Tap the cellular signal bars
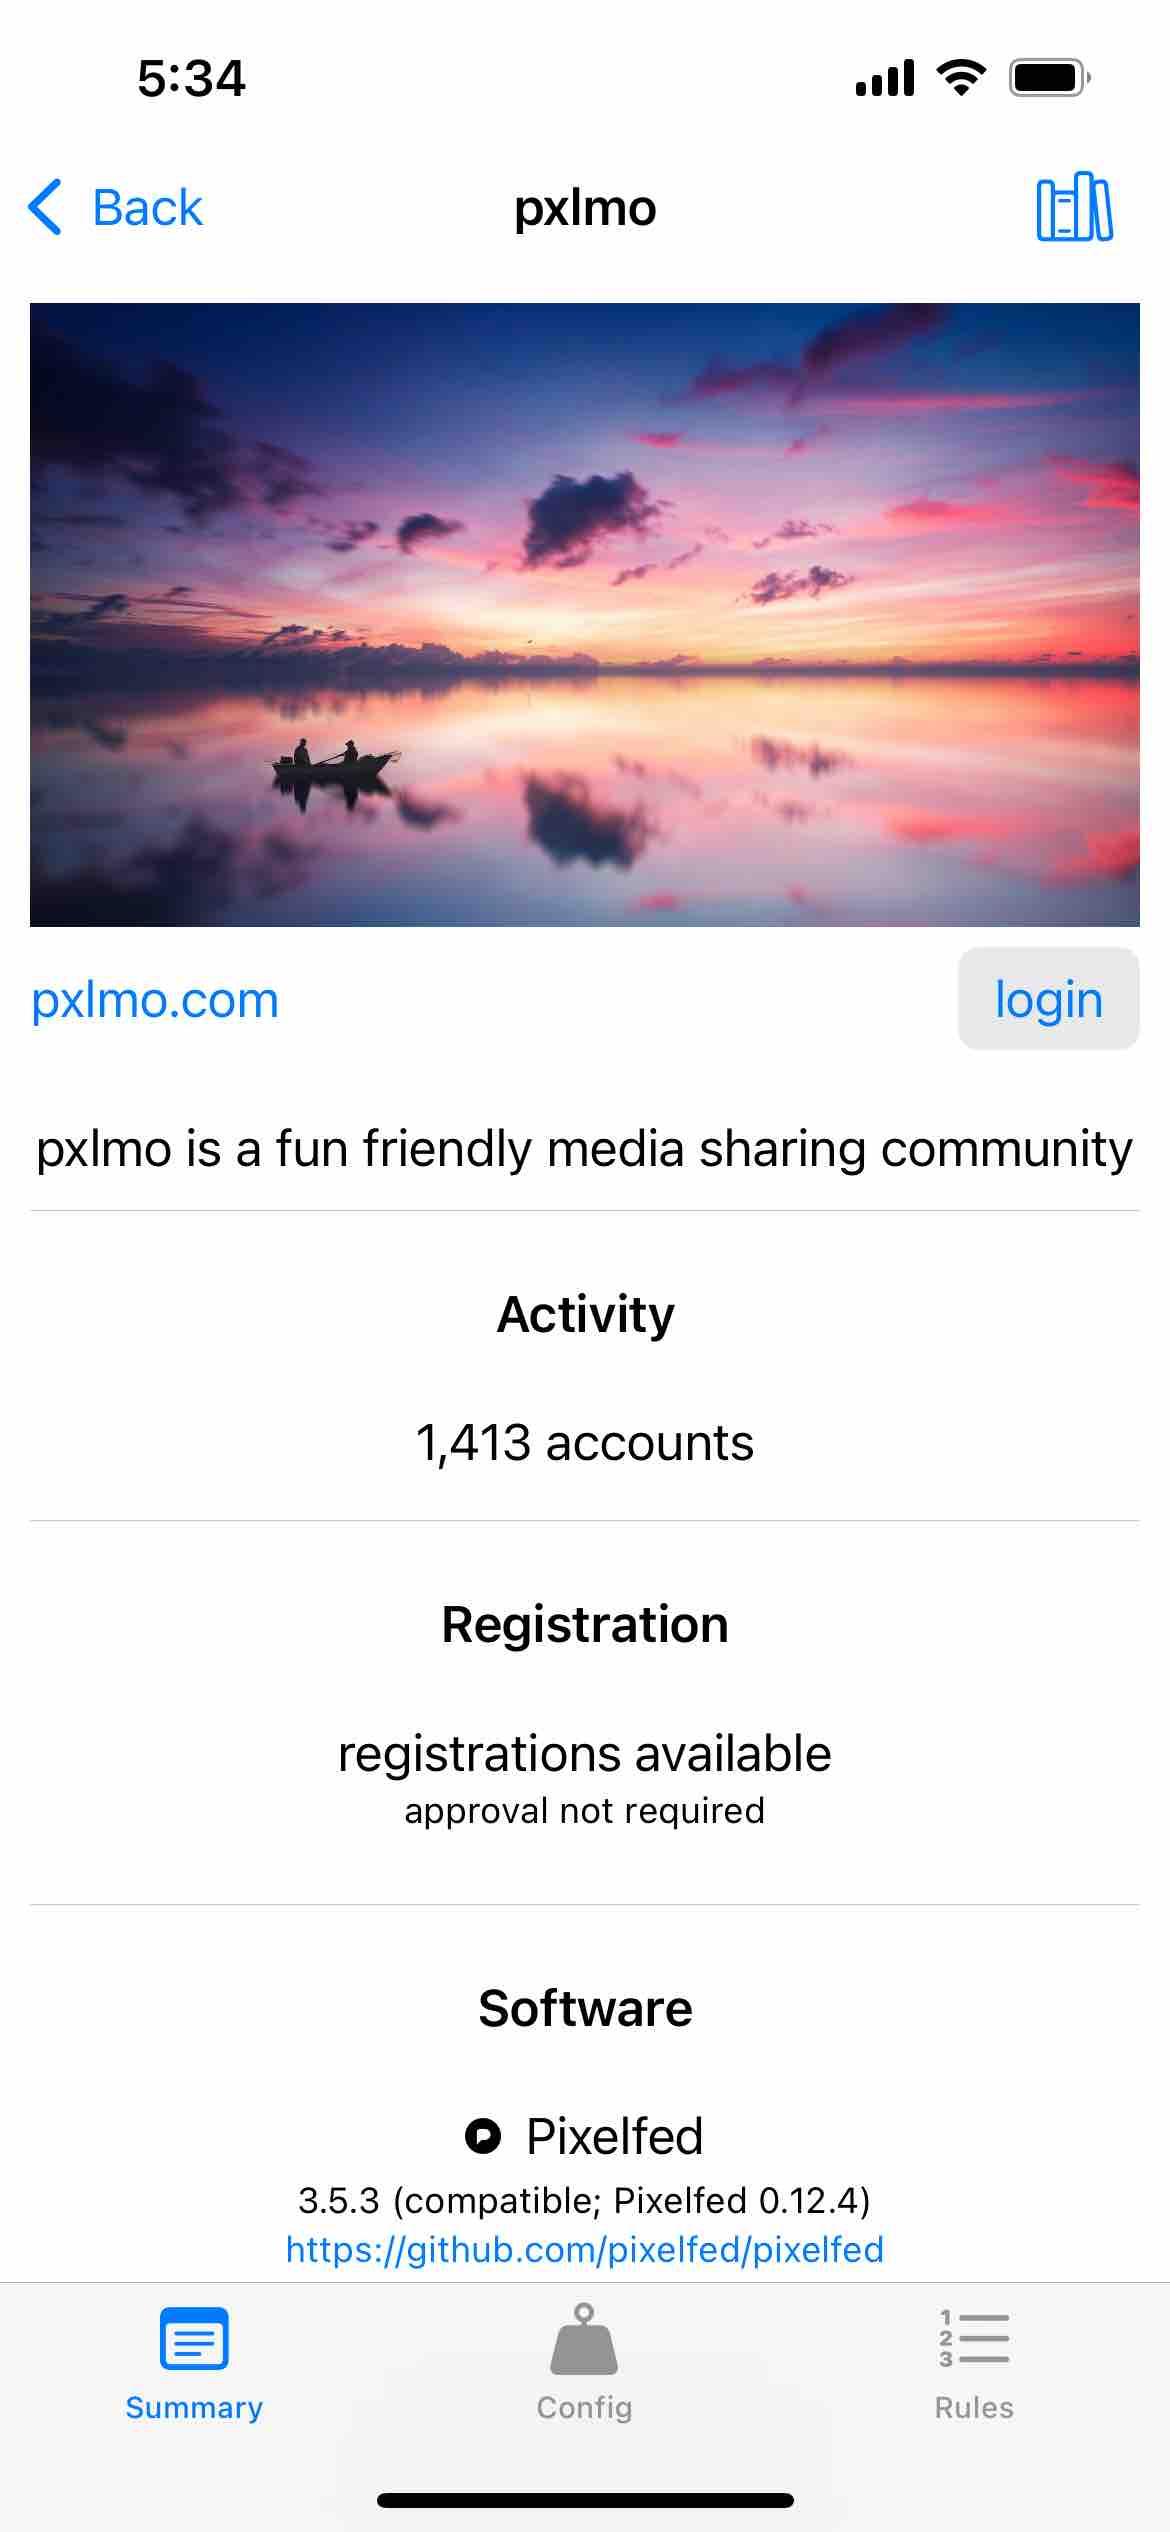1170x2532 pixels. pyautogui.click(x=885, y=78)
